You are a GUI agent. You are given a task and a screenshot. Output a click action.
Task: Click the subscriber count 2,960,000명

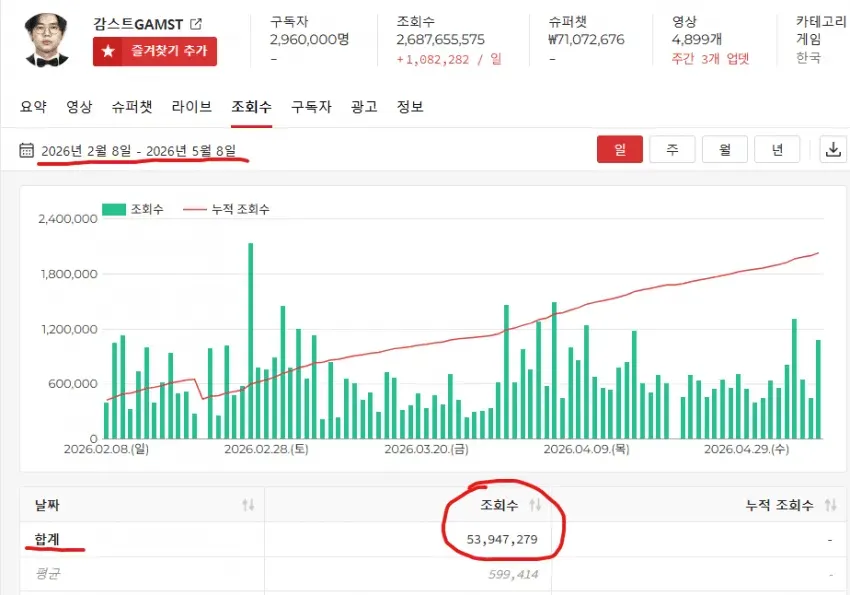click(x=310, y=40)
